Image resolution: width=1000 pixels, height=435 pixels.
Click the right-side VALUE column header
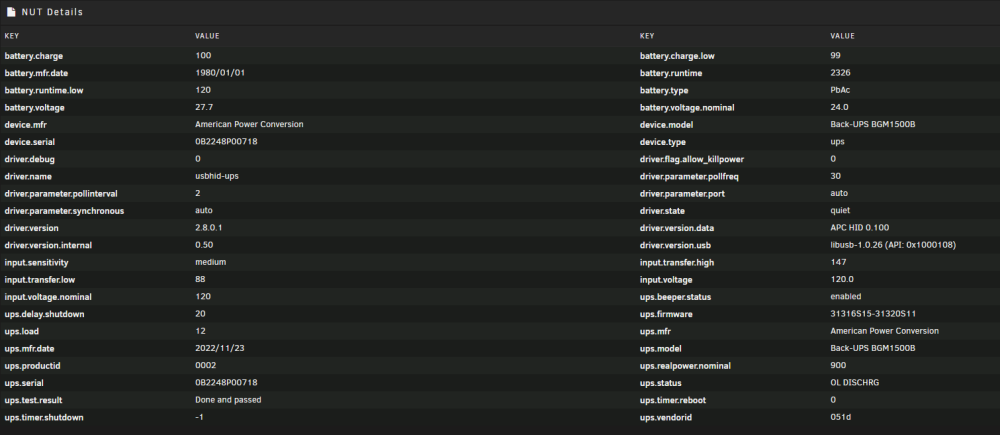tap(842, 36)
